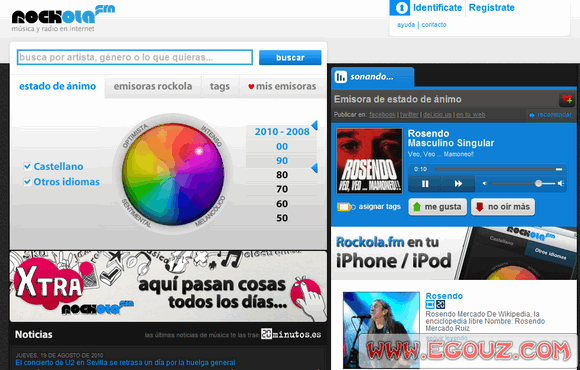This screenshot has width=580, height=370.
Task: Click the Masculino Singular song title
Action: [451, 143]
